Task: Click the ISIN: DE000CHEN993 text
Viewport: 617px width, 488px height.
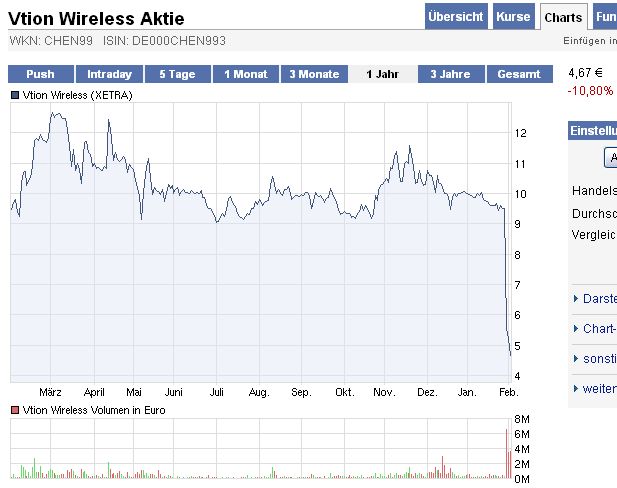Action: click(164, 41)
